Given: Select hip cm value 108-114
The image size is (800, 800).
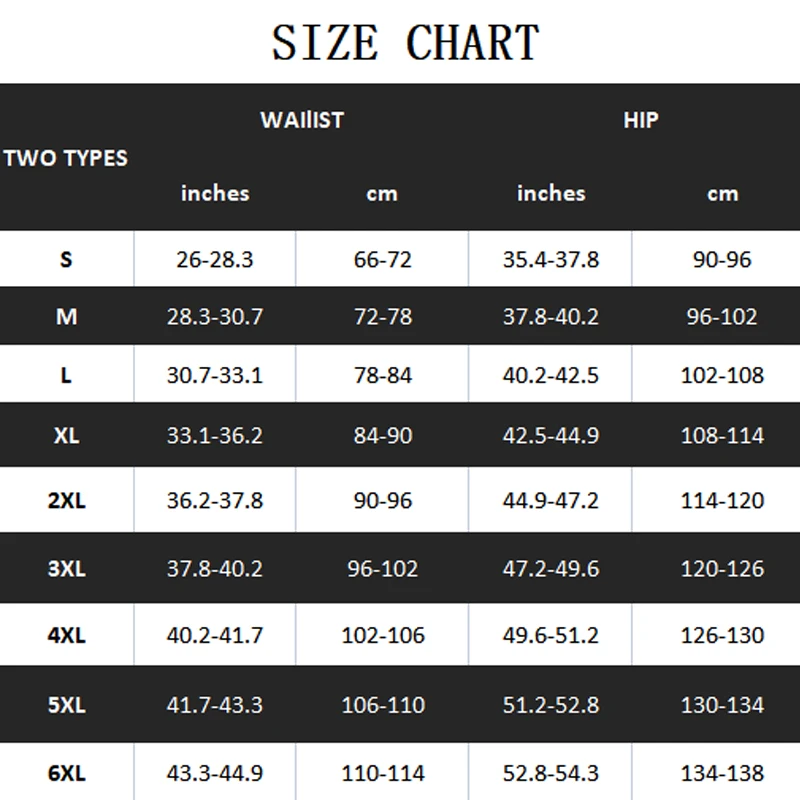Looking at the screenshot, I should point(722,436).
